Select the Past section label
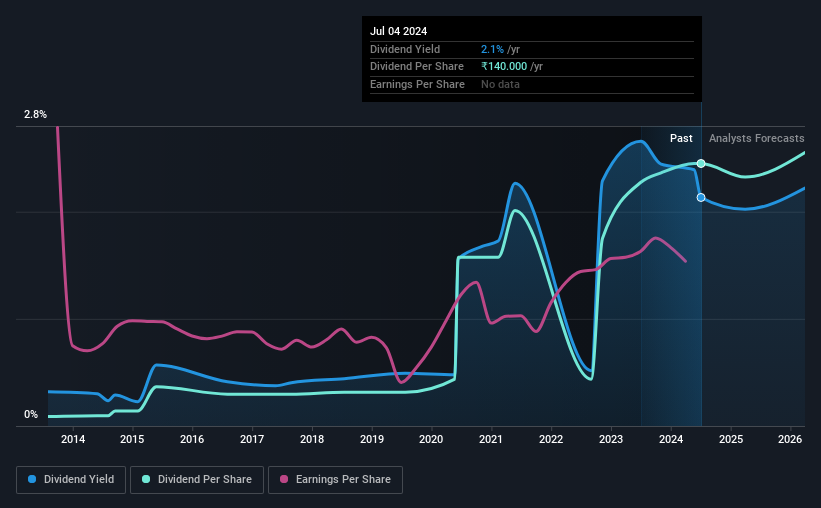Screen dimensions: 821x508 pos(681,139)
